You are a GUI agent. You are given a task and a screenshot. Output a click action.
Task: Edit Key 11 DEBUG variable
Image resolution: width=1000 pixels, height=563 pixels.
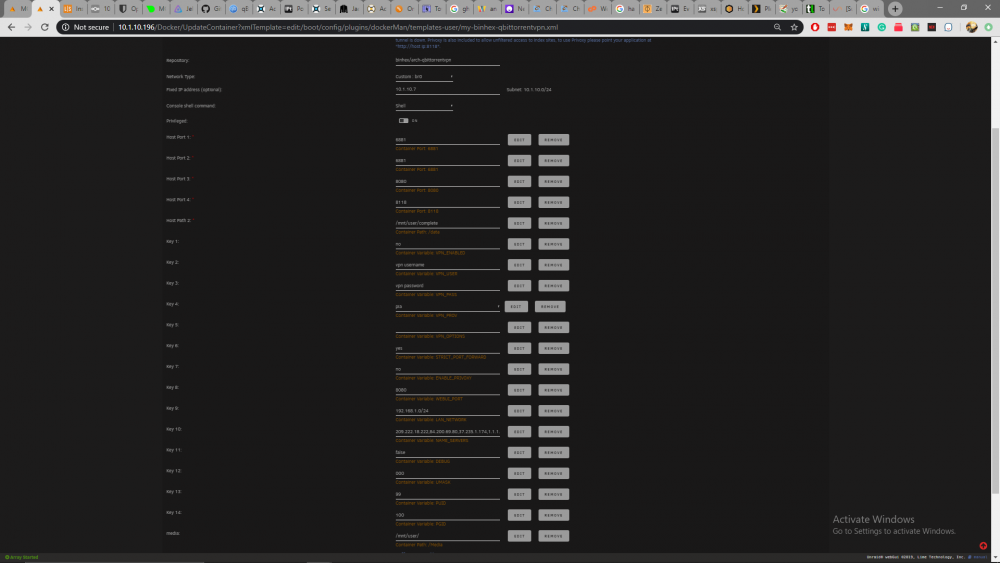click(x=519, y=453)
